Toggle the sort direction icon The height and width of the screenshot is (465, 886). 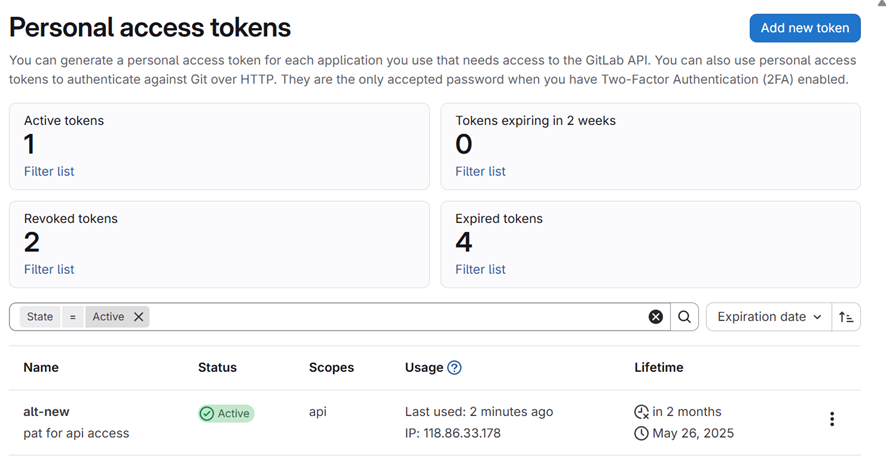click(x=846, y=317)
